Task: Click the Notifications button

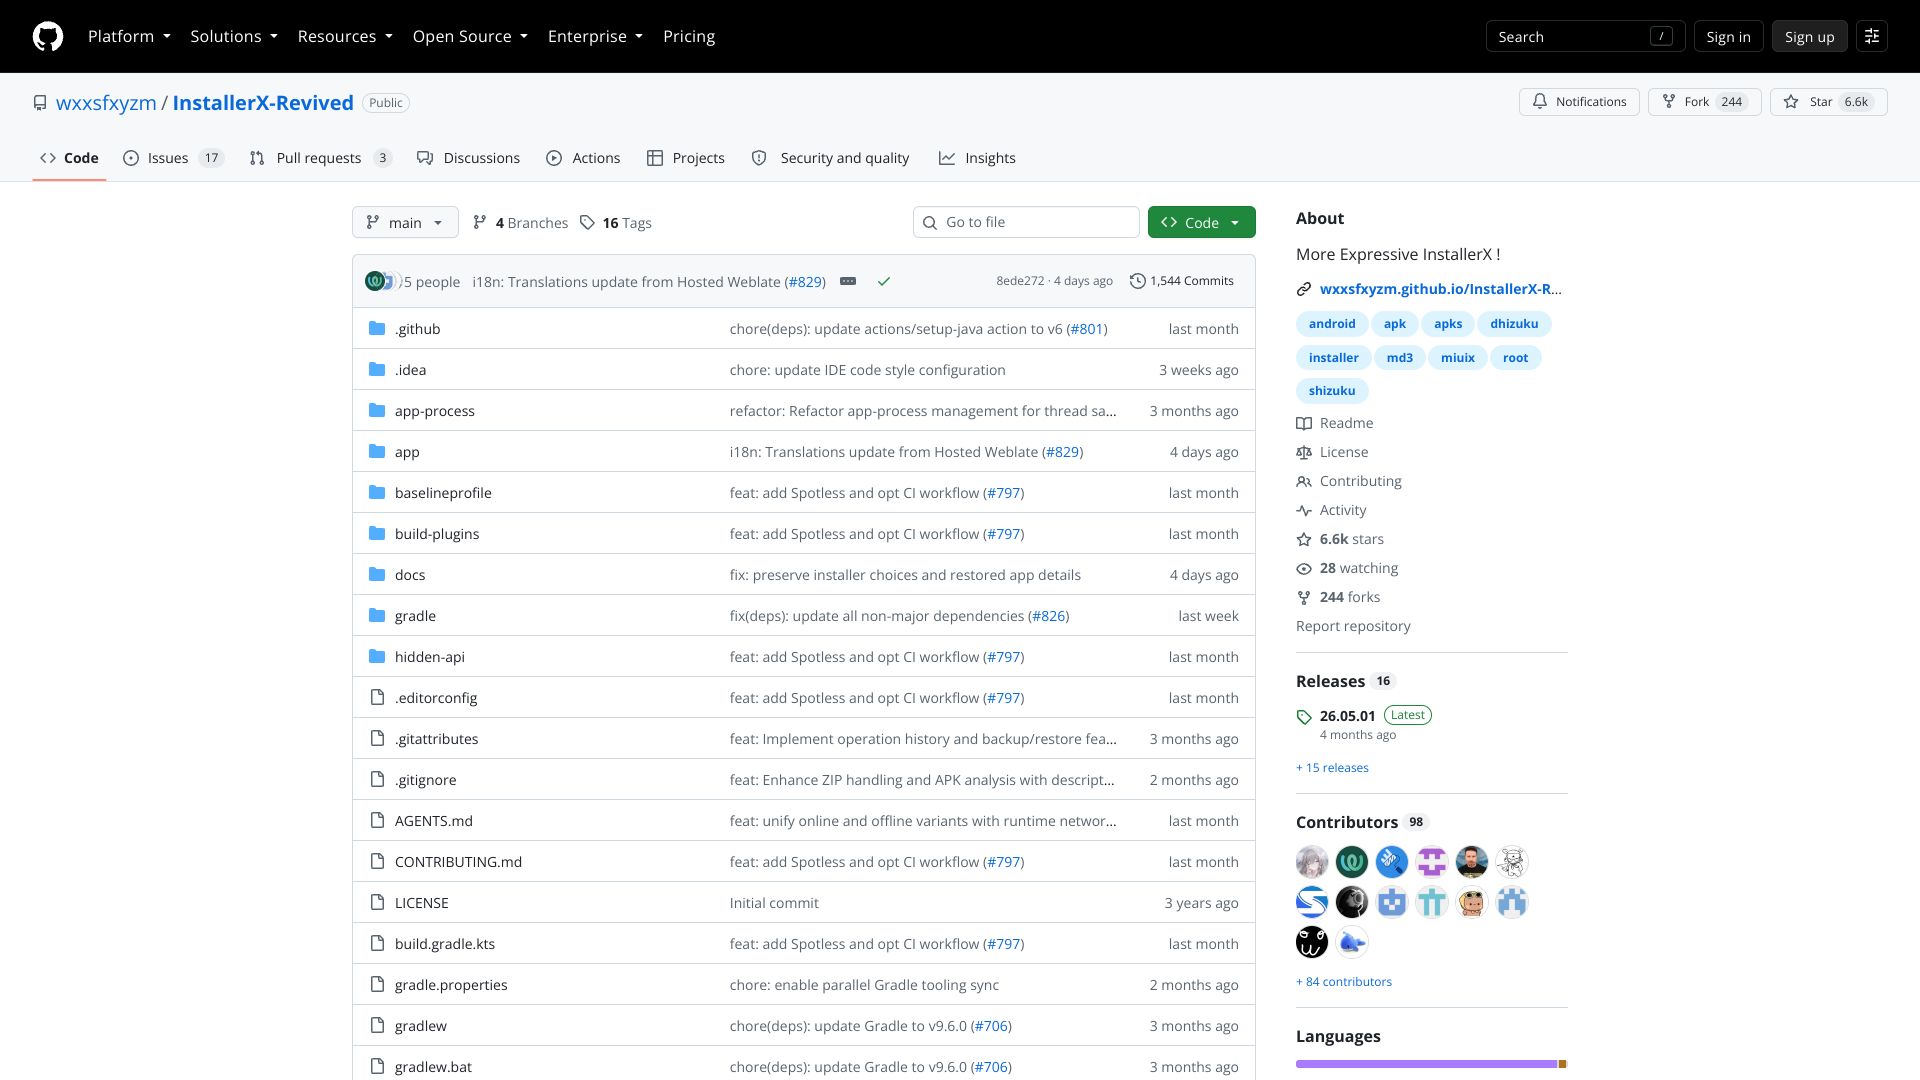Action: (1579, 102)
